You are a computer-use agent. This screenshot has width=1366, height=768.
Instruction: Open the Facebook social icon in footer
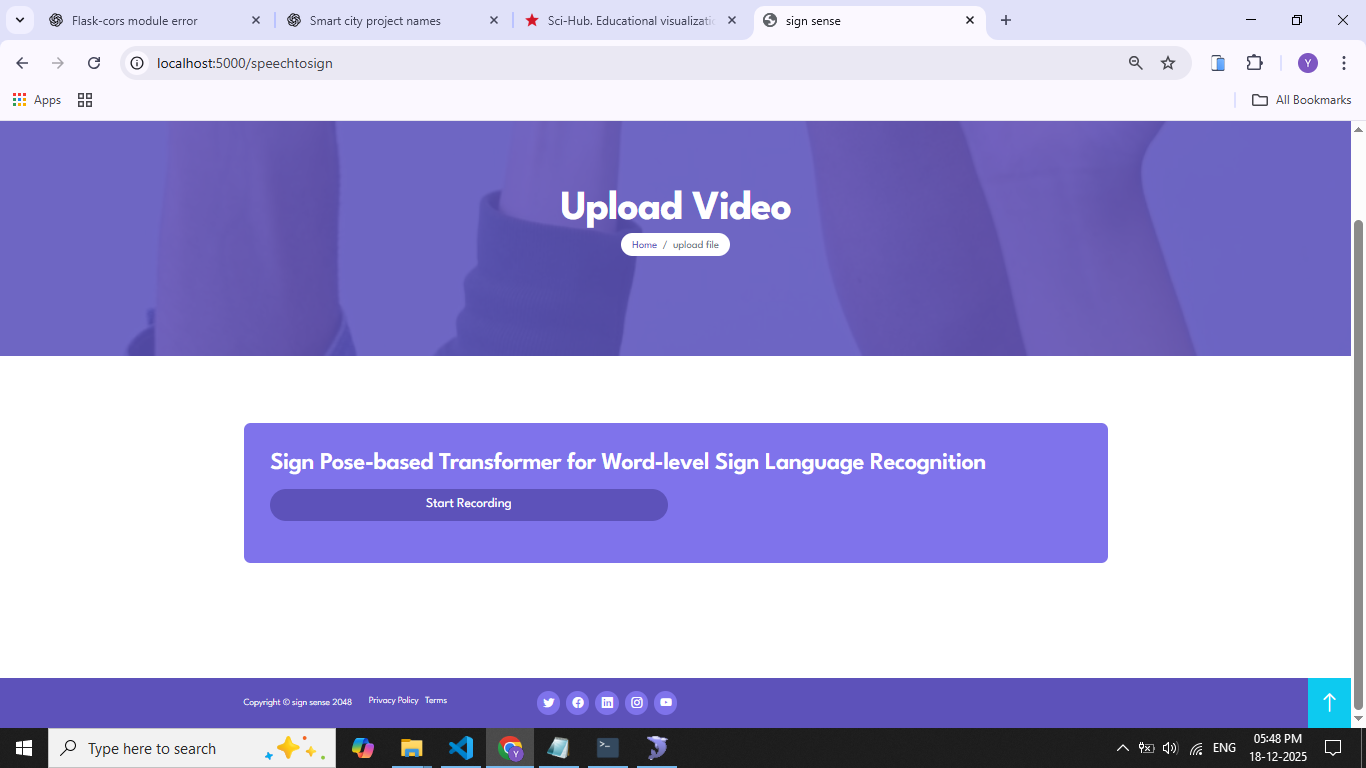[577, 703]
